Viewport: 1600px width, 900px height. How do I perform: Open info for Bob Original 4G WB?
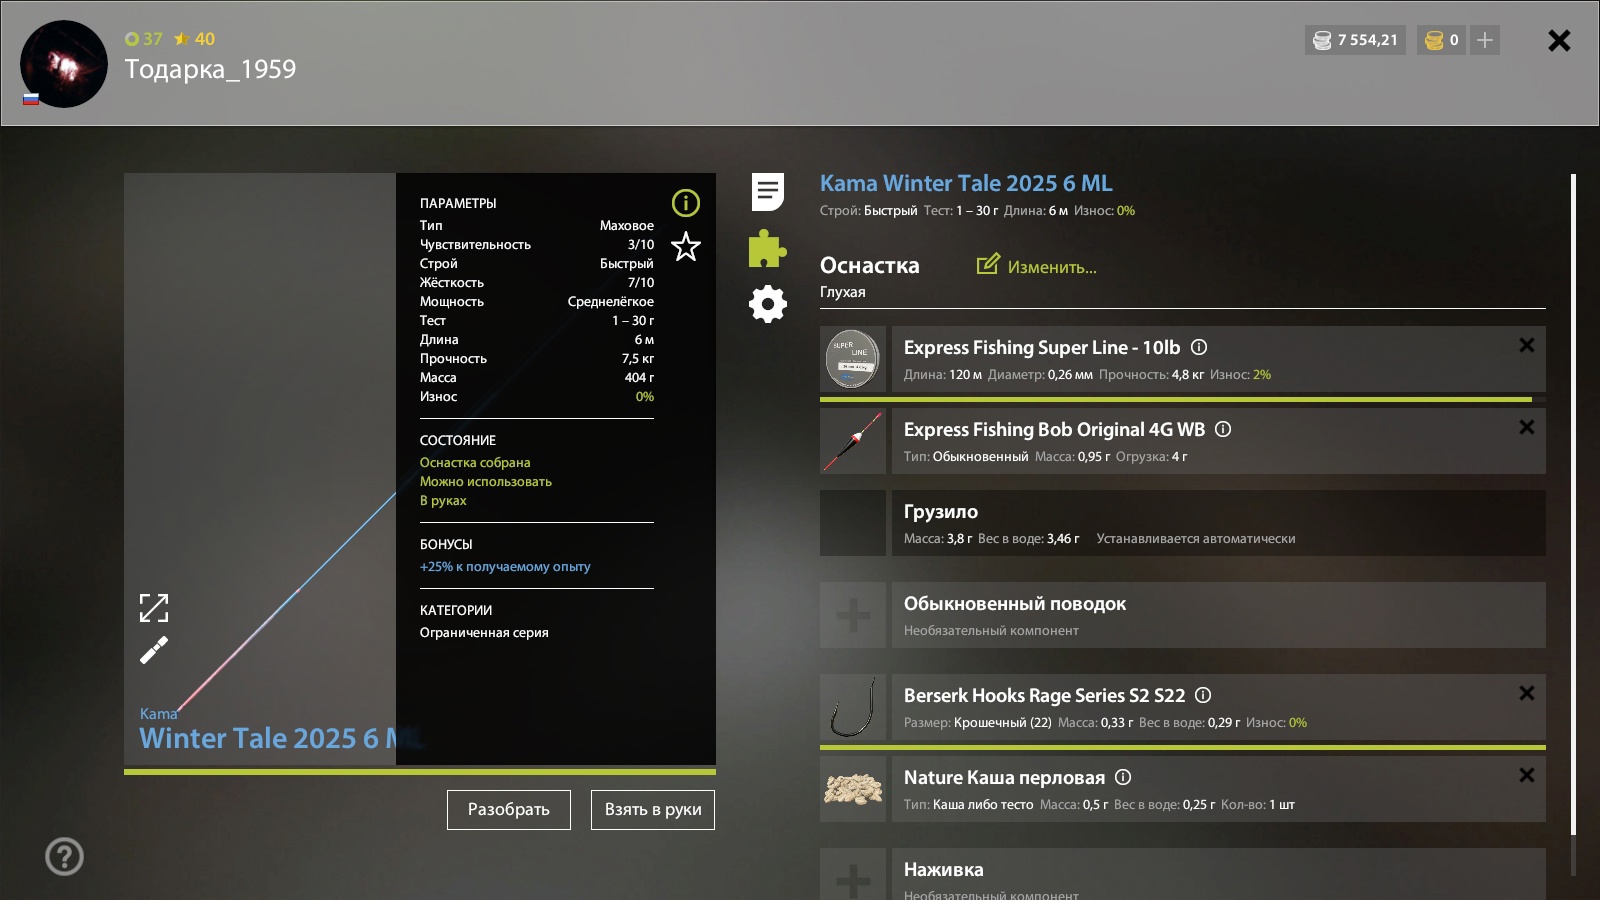tap(1223, 429)
